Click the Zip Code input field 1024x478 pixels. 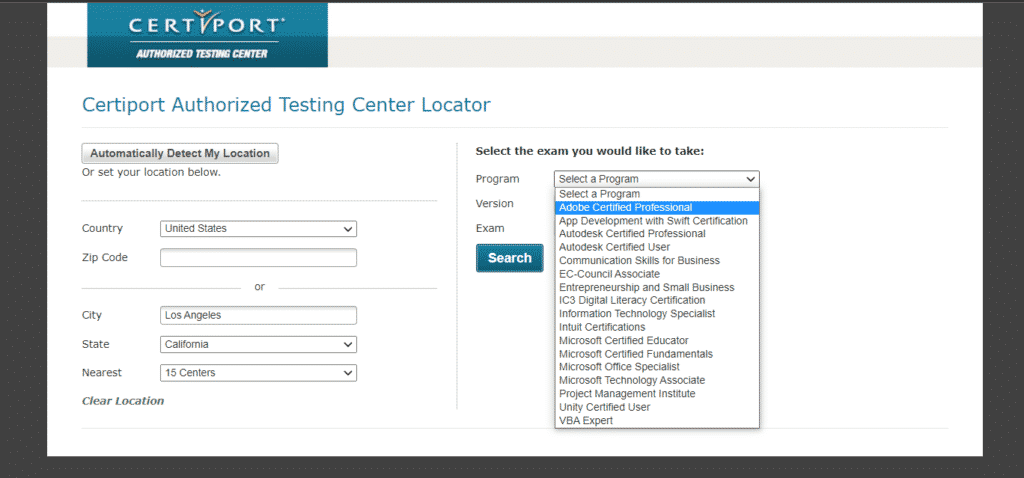(258, 258)
